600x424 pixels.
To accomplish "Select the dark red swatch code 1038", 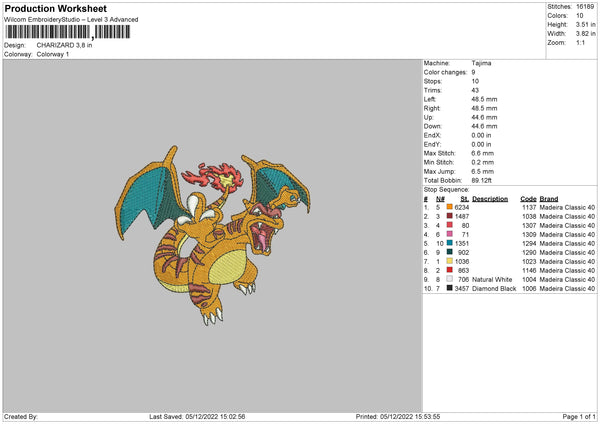I will (450, 216).
